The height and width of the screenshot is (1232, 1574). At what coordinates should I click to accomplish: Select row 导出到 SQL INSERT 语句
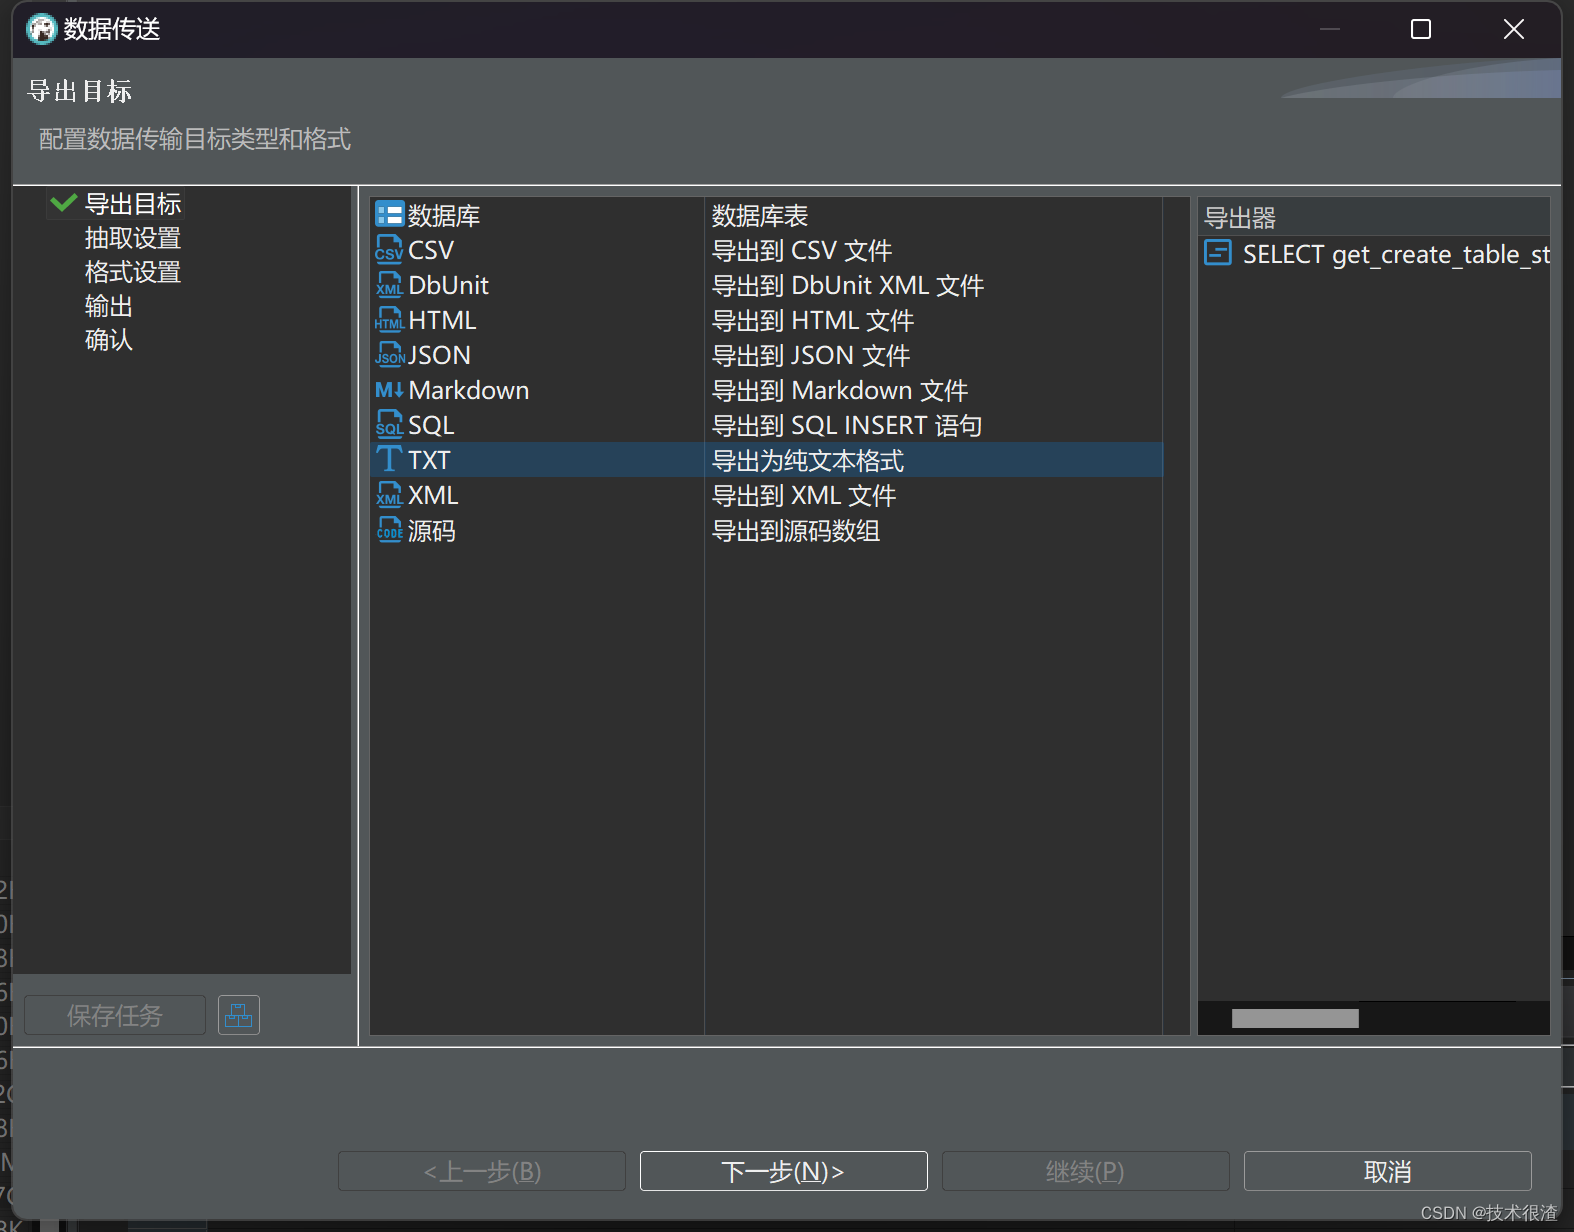(847, 425)
